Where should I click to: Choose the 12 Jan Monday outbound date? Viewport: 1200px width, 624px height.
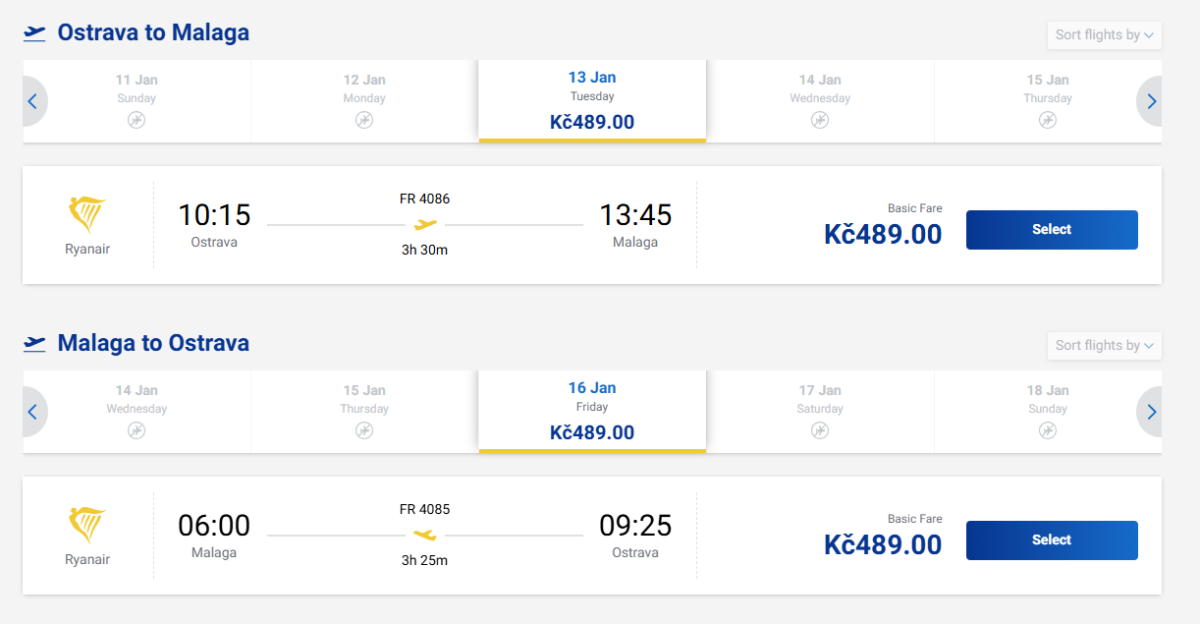(364, 100)
